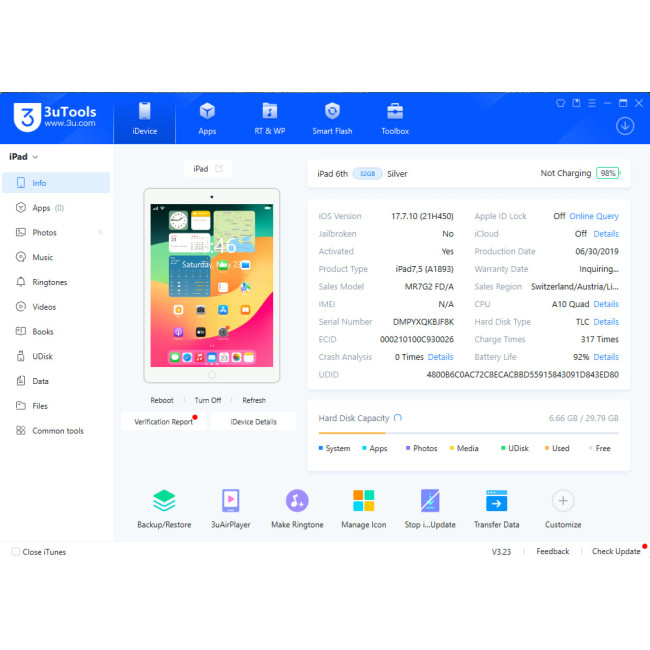Click Refresh below the device image
This screenshot has height=650, width=650.
click(254, 400)
